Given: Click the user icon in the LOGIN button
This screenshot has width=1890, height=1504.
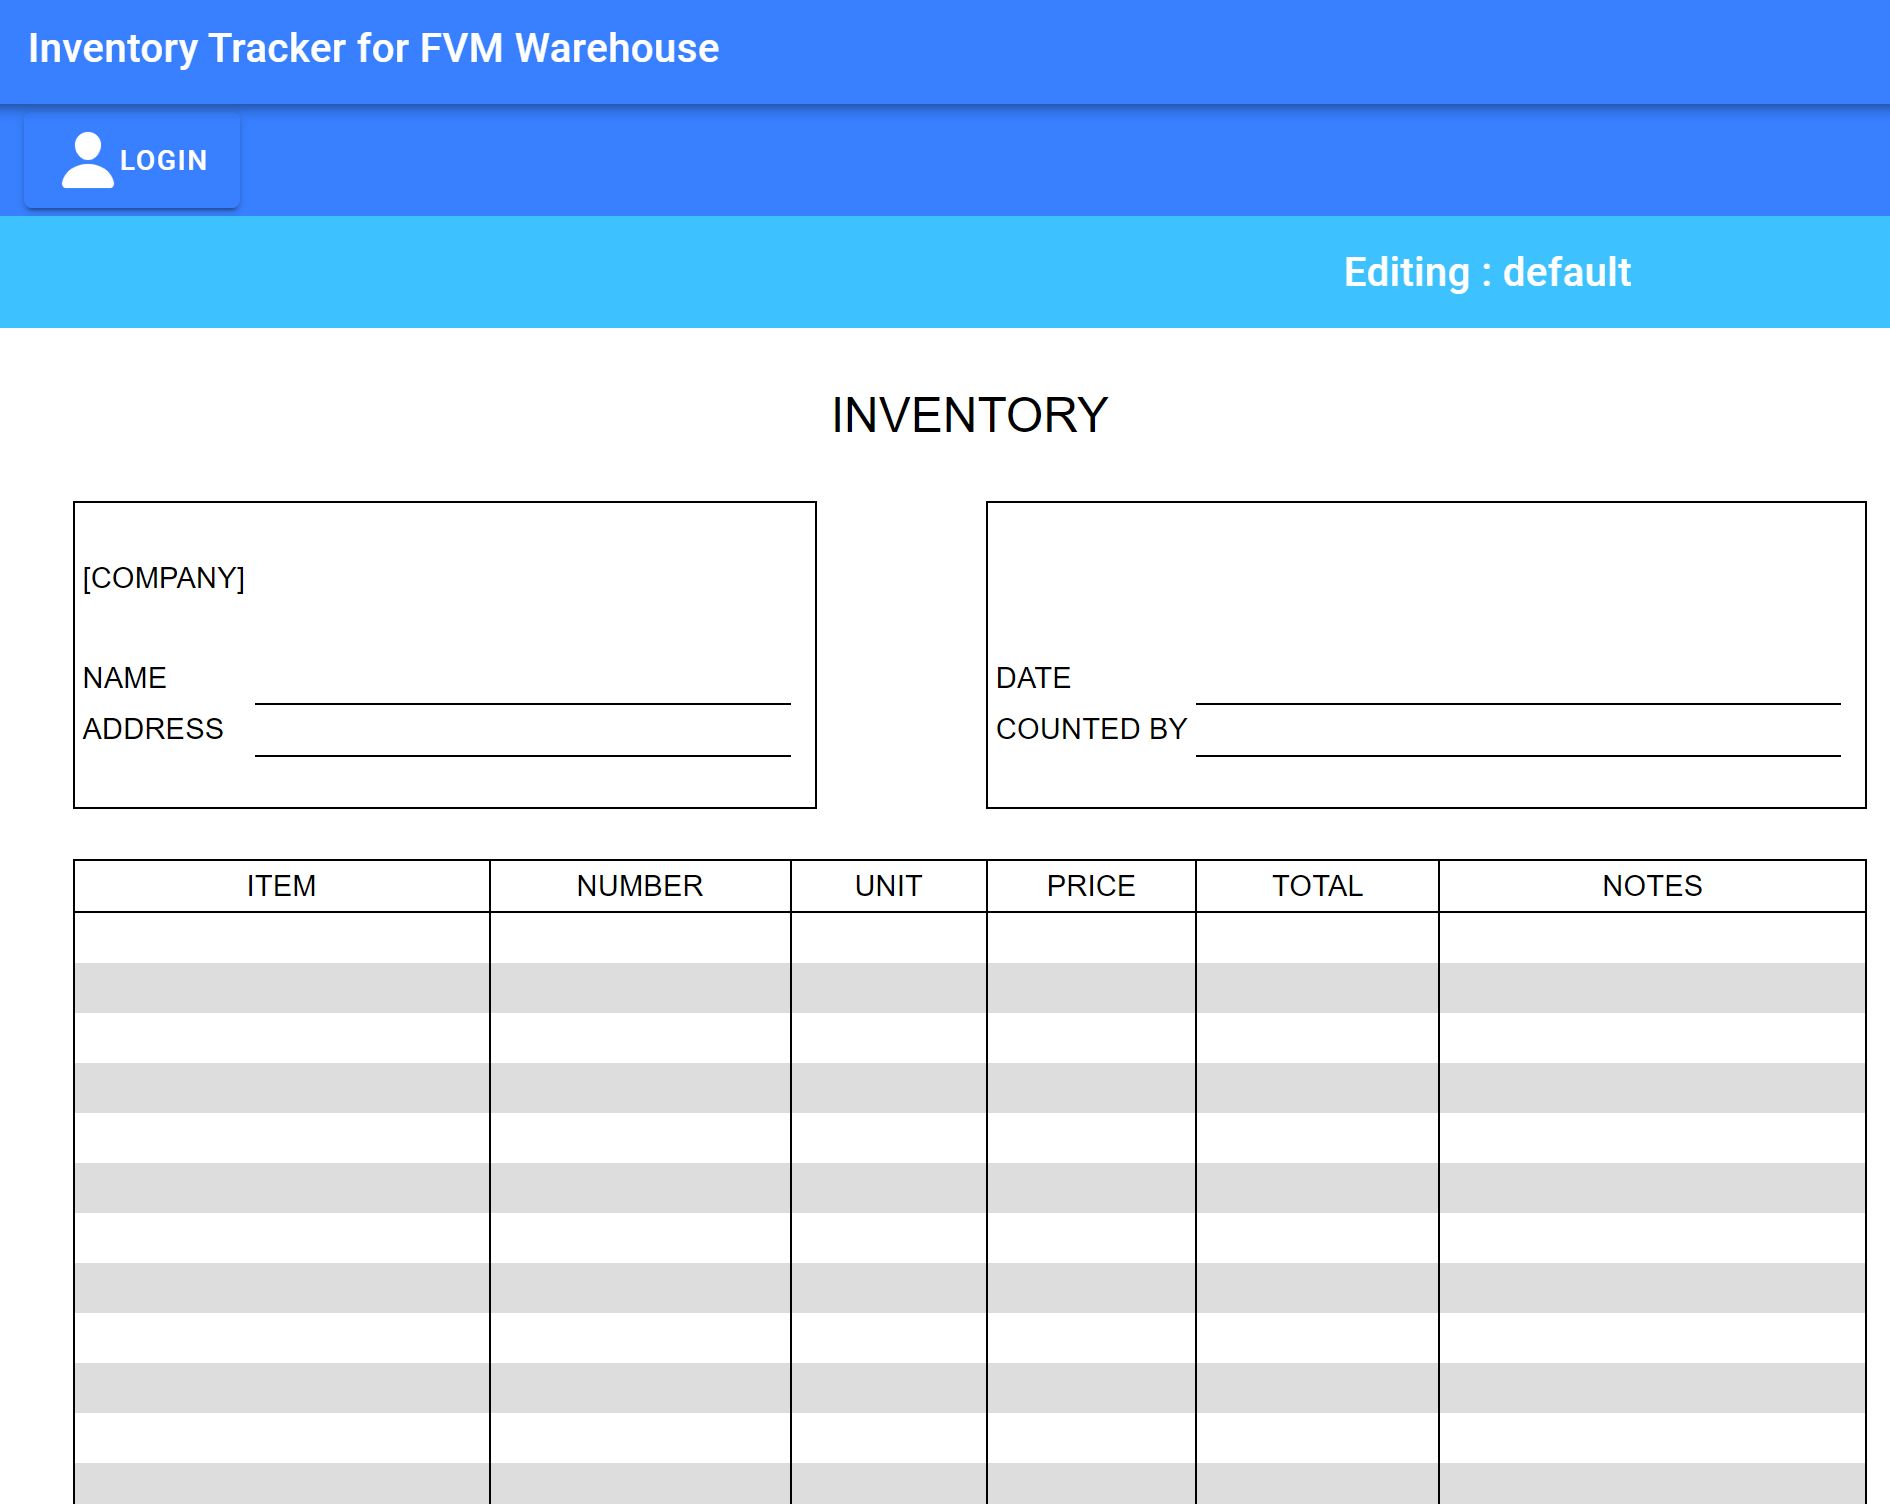Looking at the screenshot, I should (88, 160).
